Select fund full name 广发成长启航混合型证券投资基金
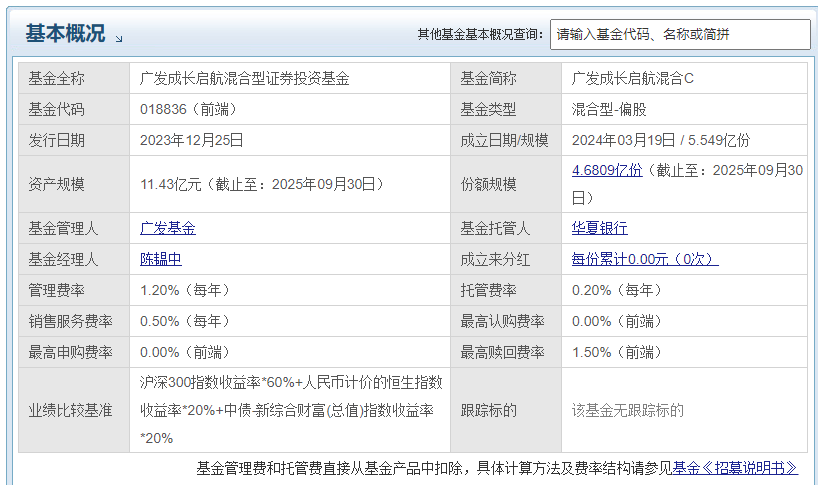Screen dimensions: 818x485 click(245, 79)
